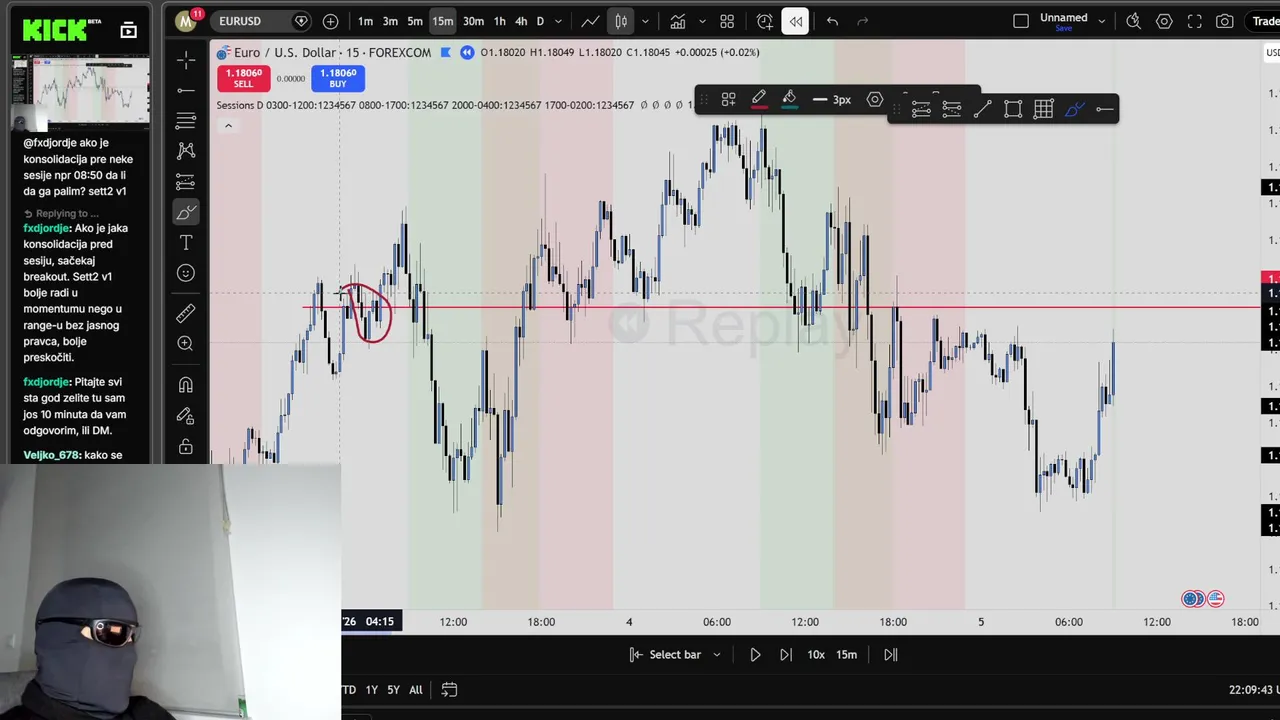The width and height of the screenshot is (1280, 720).
Task: Expand the Unnamed layout dropdown arrow
Action: coord(1102,21)
